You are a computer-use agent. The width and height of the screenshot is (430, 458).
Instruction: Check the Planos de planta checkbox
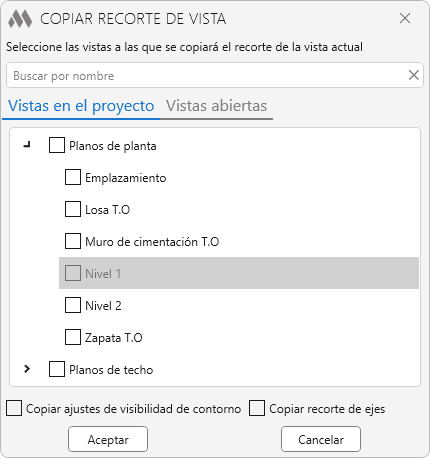[57, 145]
